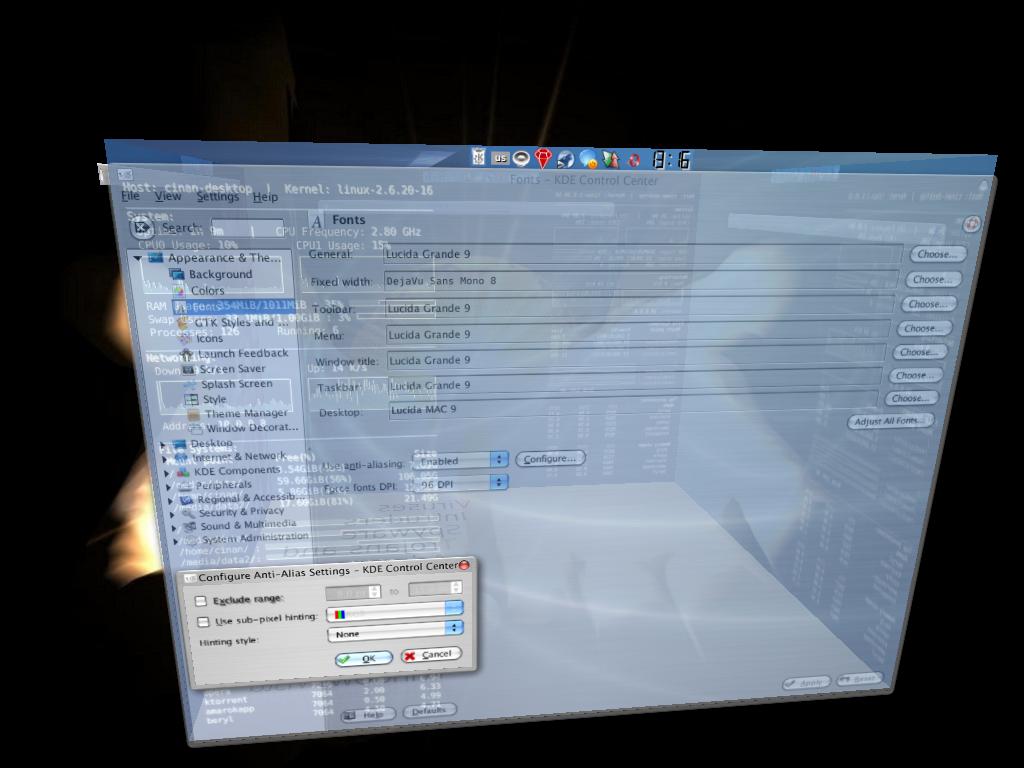This screenshot has height=768, width=1024.
Task: Open the Settings menu
Action: (217, 196)
